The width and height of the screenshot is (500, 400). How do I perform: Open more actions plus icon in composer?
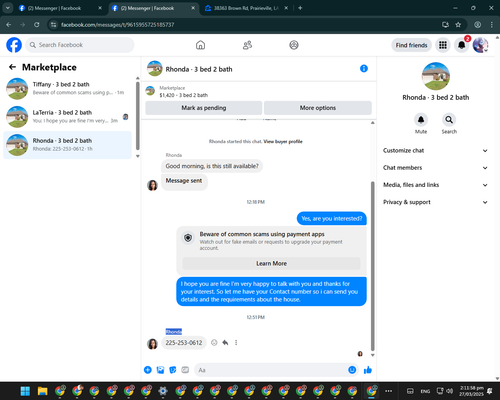[148, 370]
